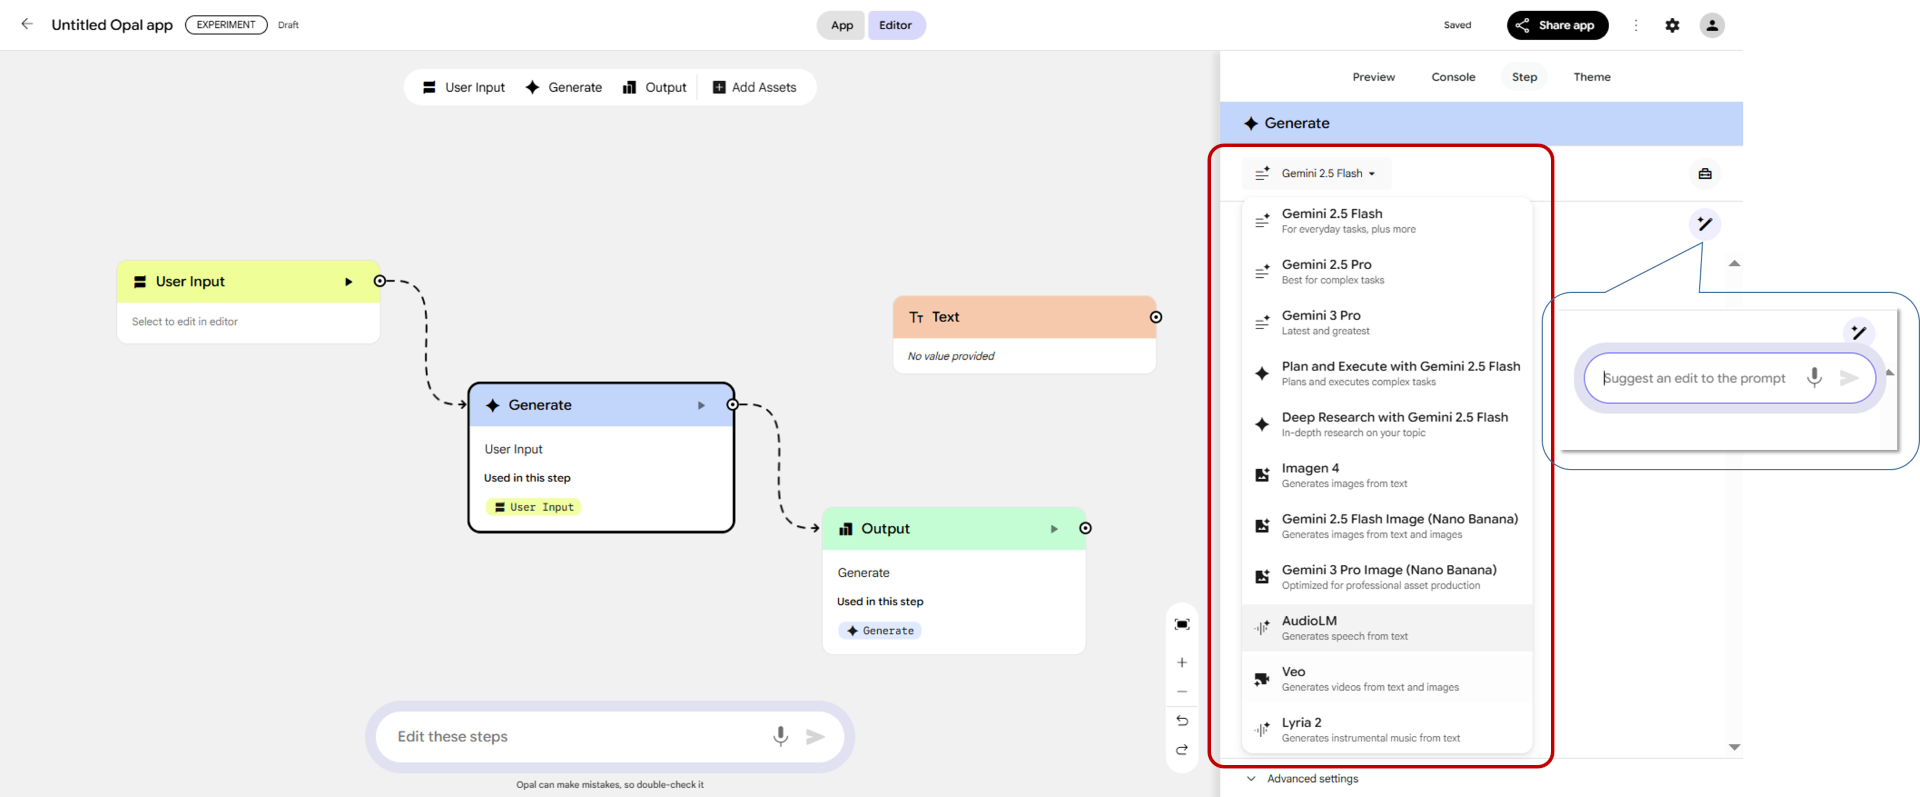1920x797 pixels.
Task: Click the Add Assets button
Action: [x=754, y=87]
